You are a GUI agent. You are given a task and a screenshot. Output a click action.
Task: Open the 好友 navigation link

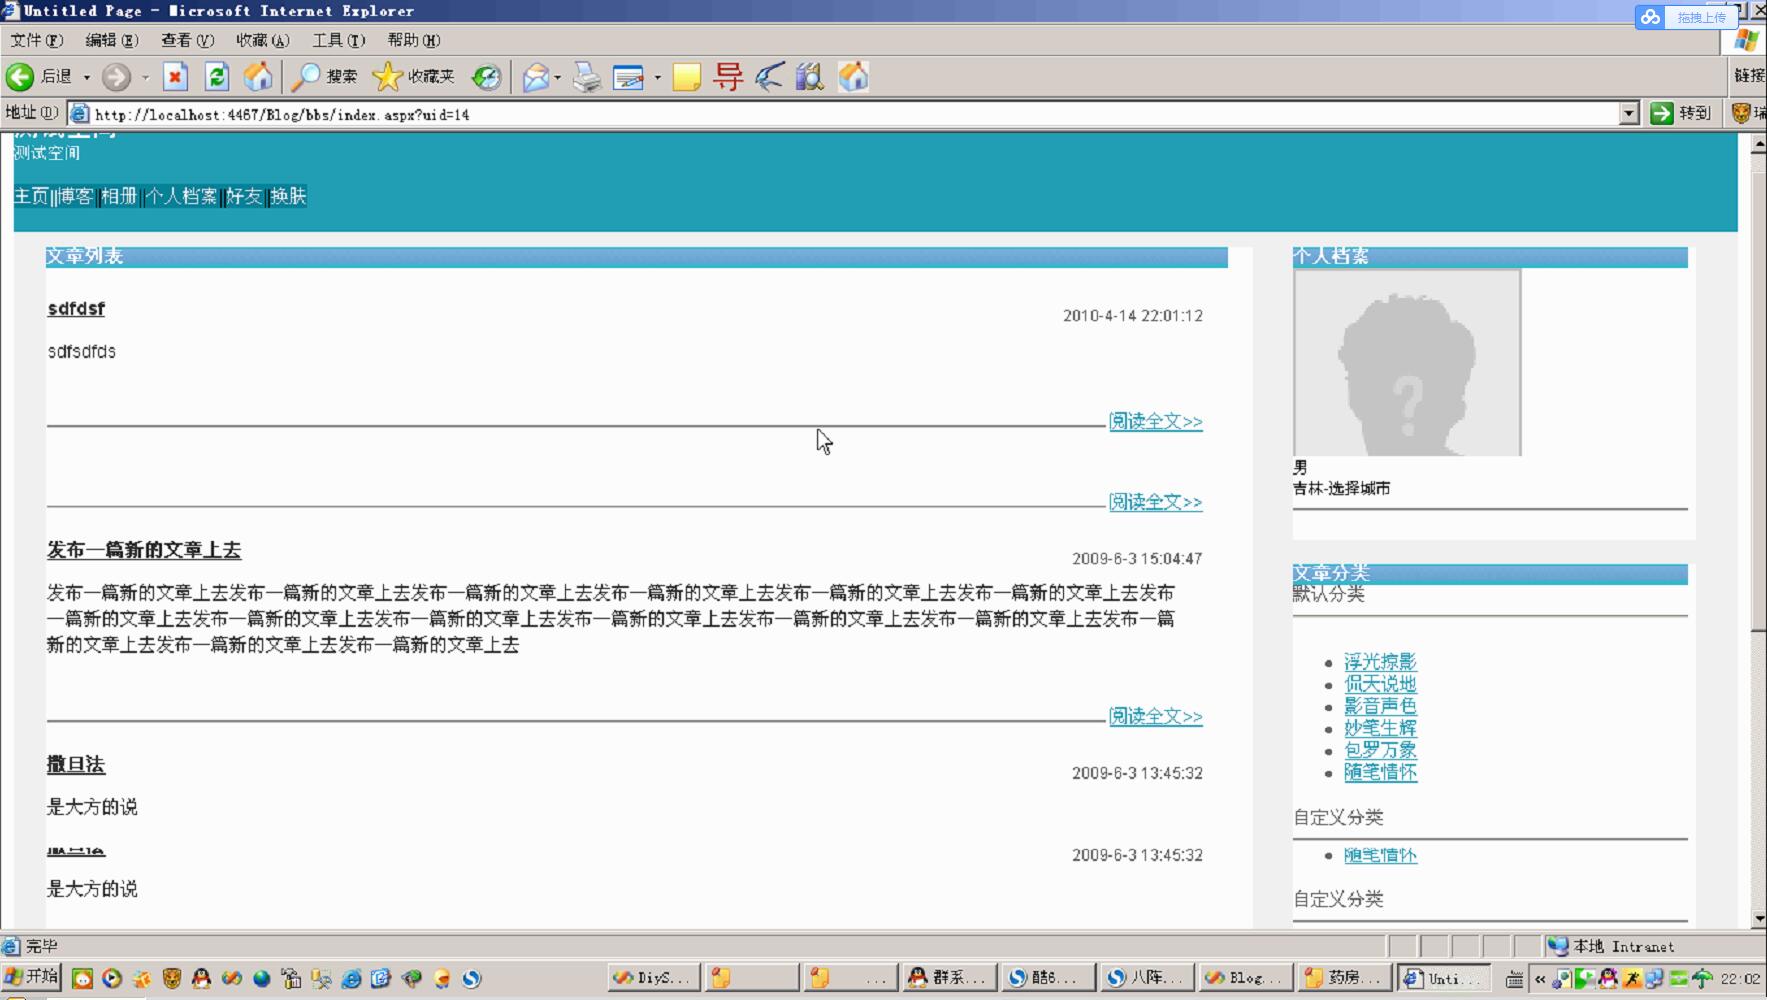tap(244, 196)
